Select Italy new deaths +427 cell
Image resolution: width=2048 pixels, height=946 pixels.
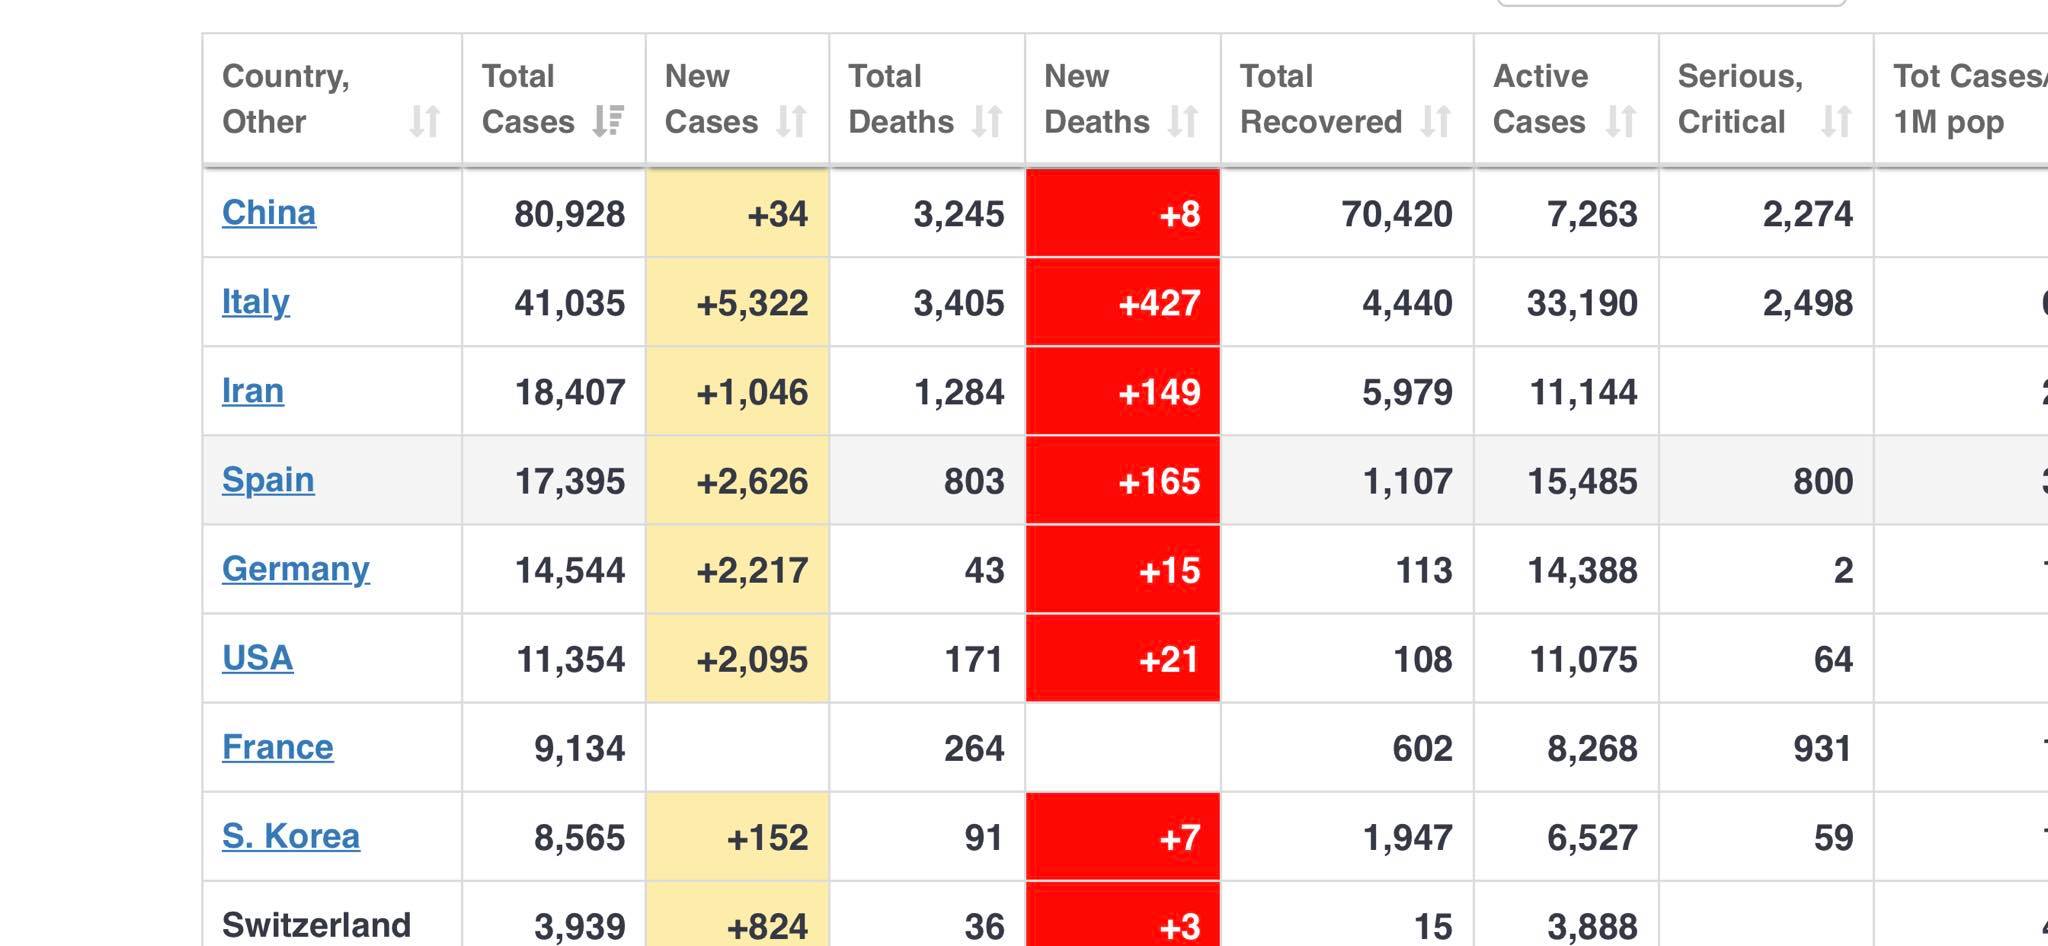point(1123,303)
